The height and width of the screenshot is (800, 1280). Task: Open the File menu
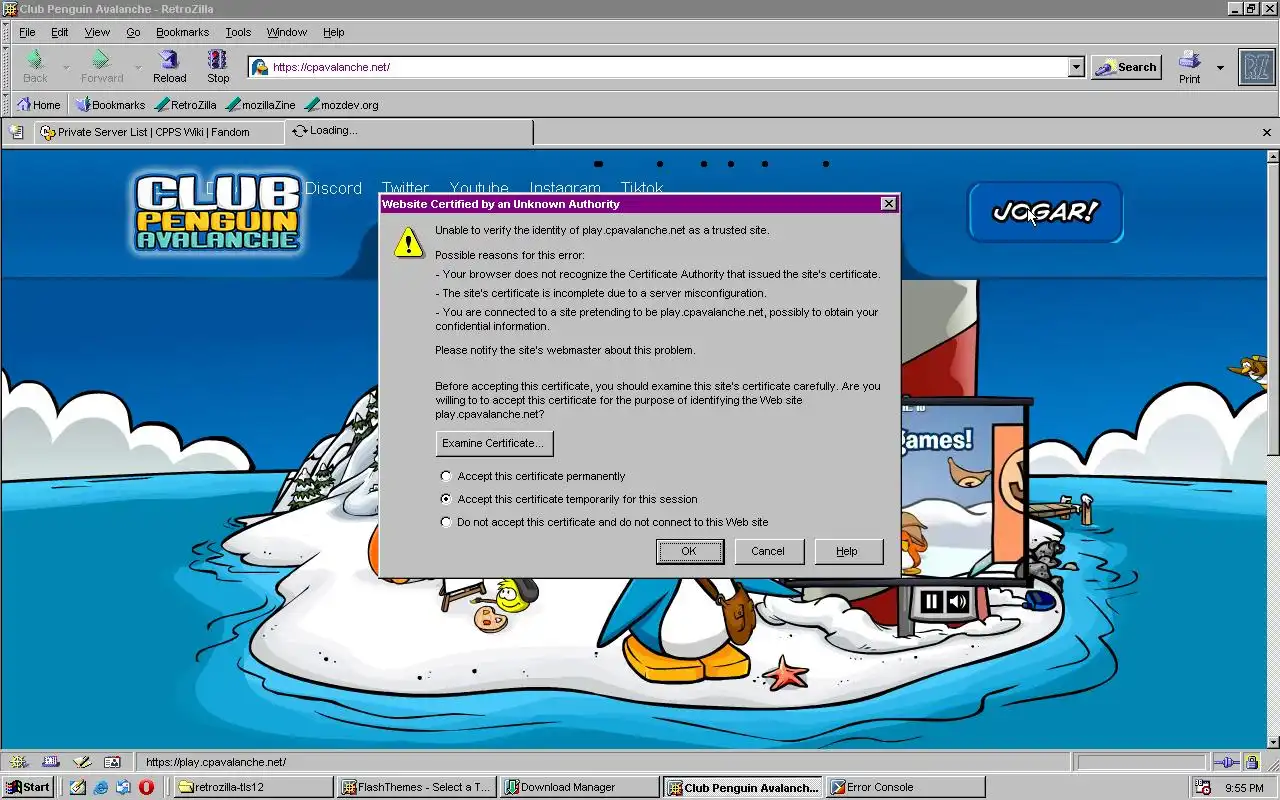tap(27, 32)
